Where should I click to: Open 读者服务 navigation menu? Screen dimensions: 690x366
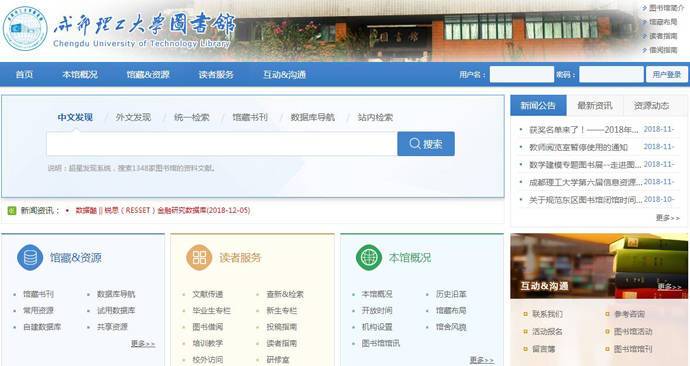pyautogui.click(x=216, y=75)
